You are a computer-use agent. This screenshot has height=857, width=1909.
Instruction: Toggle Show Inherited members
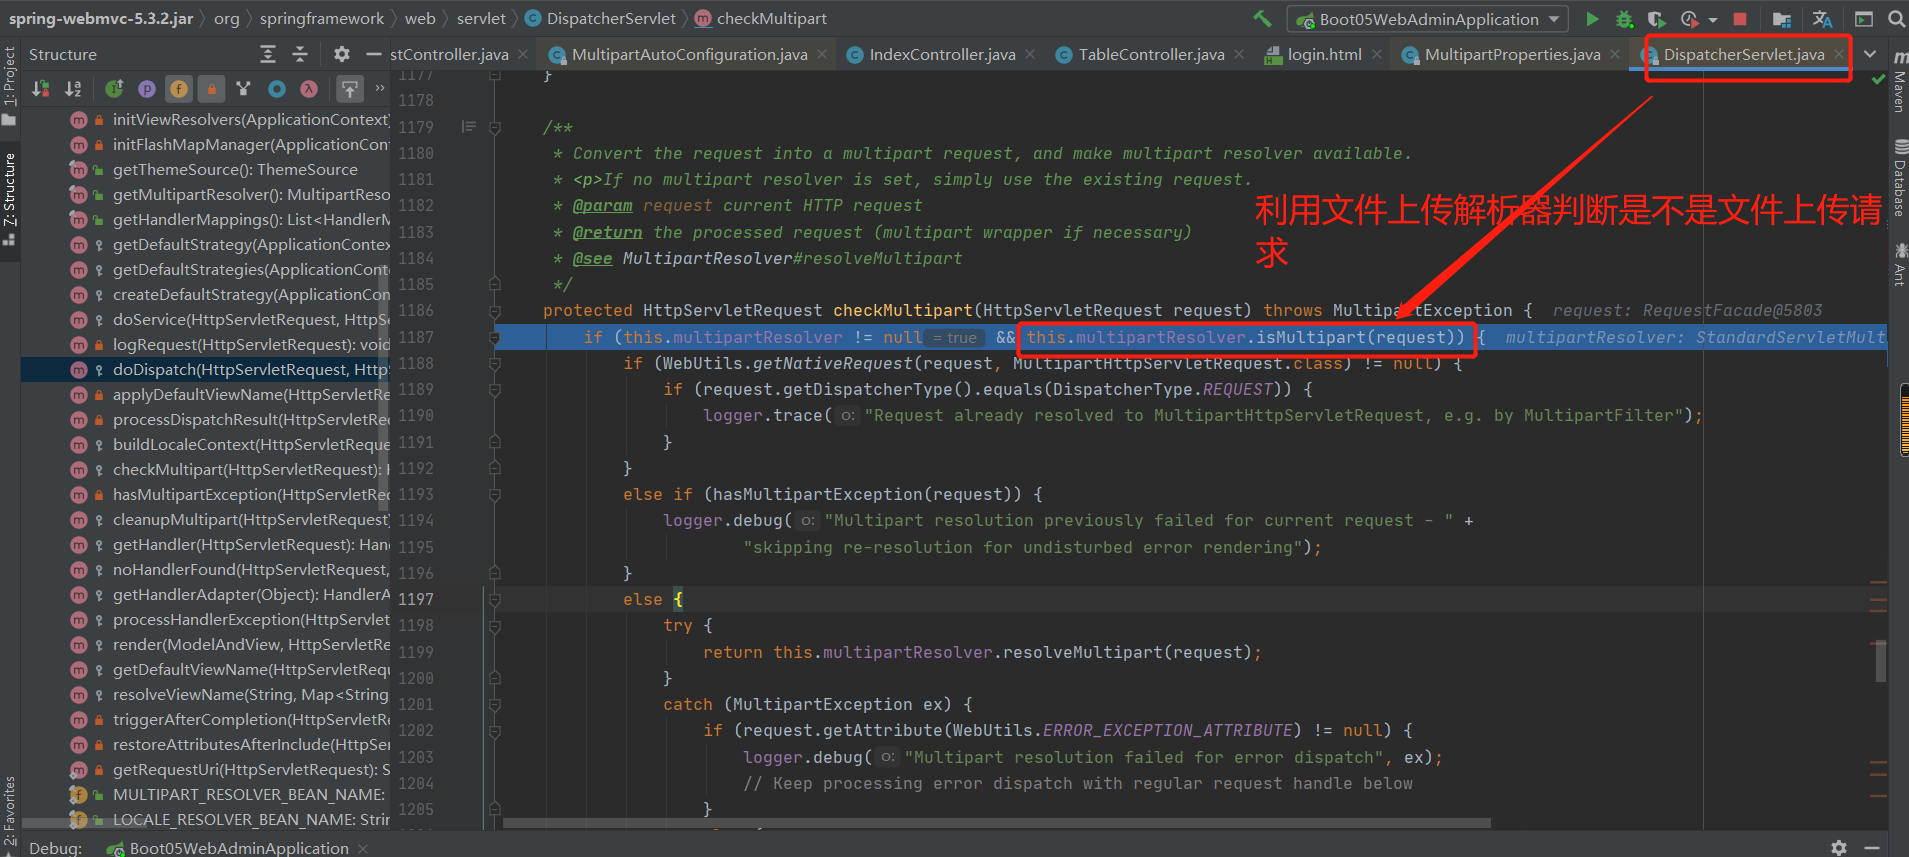114,89
